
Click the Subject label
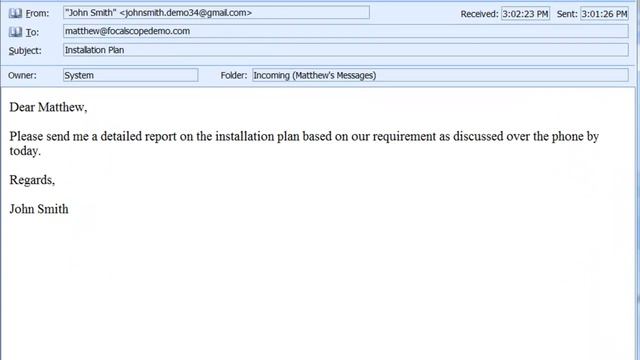point(25,51)
